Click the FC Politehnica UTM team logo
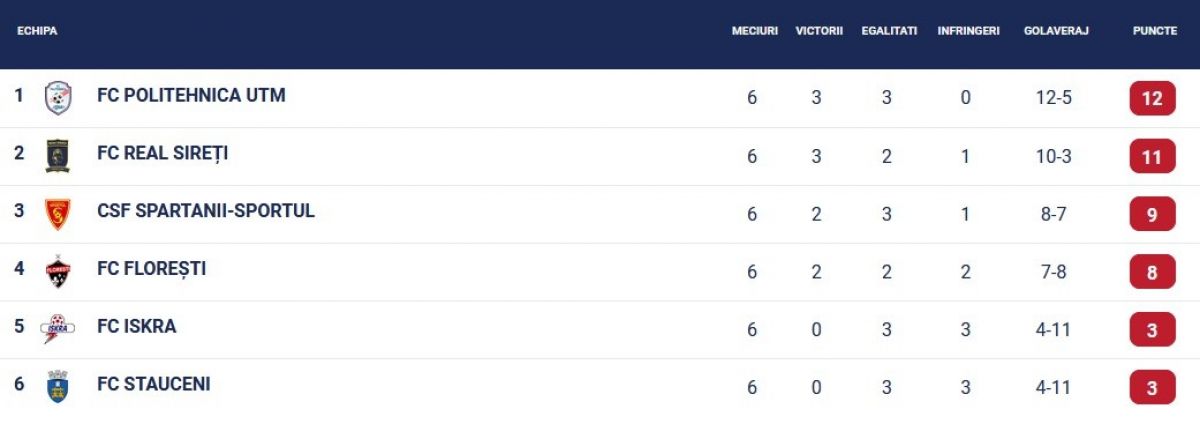This screenshot has width=1200, height=424. 58,98
